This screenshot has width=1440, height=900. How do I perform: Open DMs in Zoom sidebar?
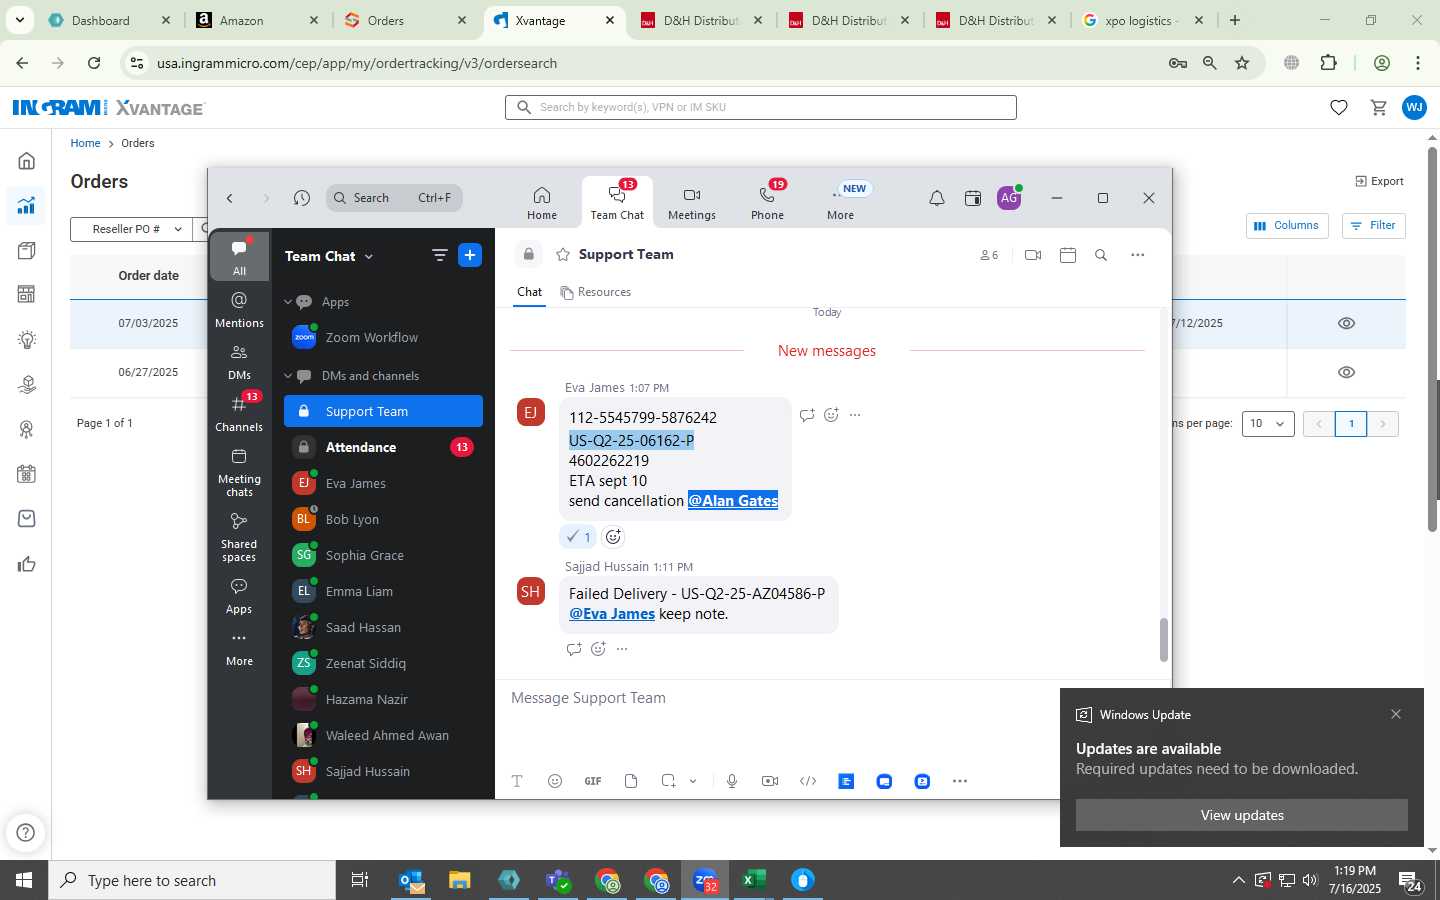pyautogui.click(x=239, y=362)
